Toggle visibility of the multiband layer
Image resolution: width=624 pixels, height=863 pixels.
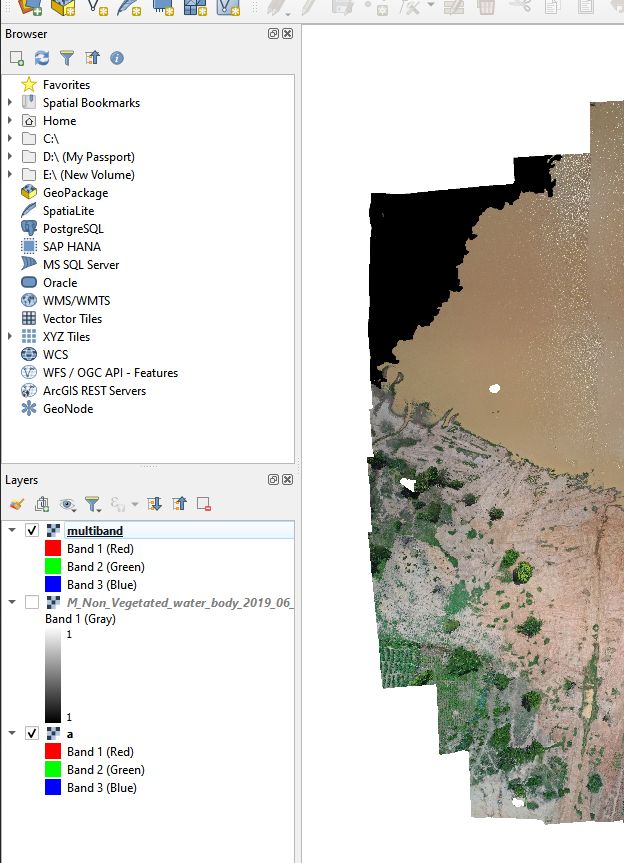click(x=32, y=530)
